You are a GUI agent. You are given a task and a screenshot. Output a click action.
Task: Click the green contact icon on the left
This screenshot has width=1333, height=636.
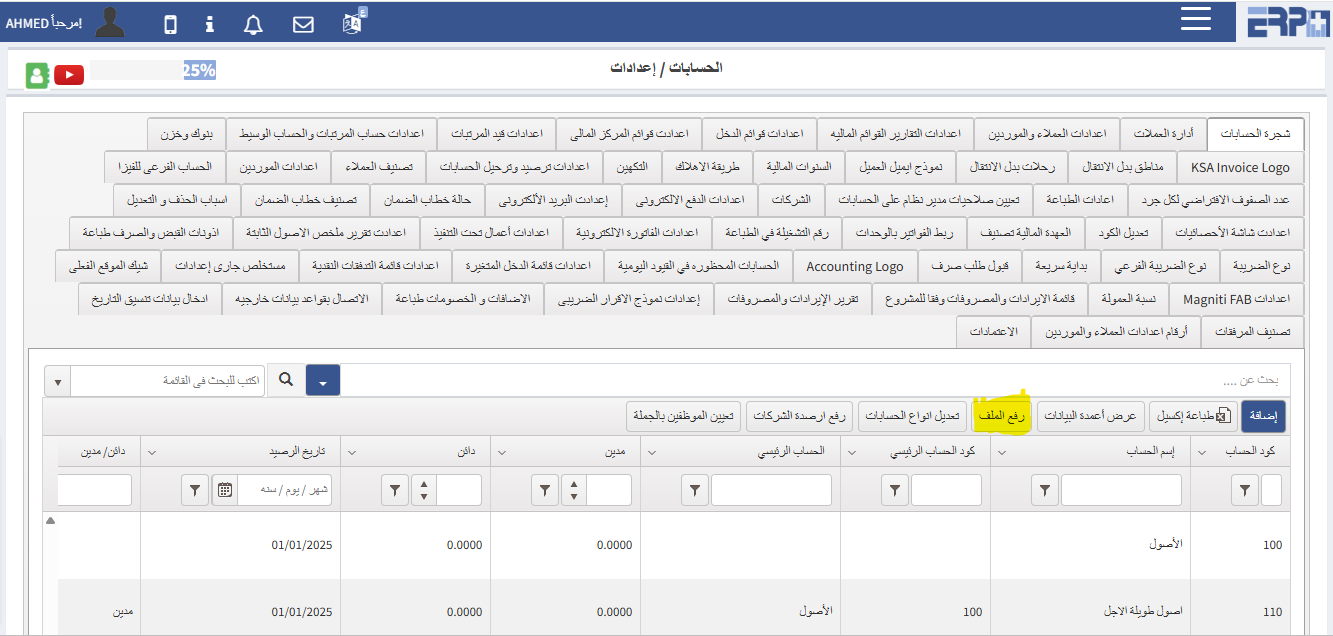coord(37,74)
